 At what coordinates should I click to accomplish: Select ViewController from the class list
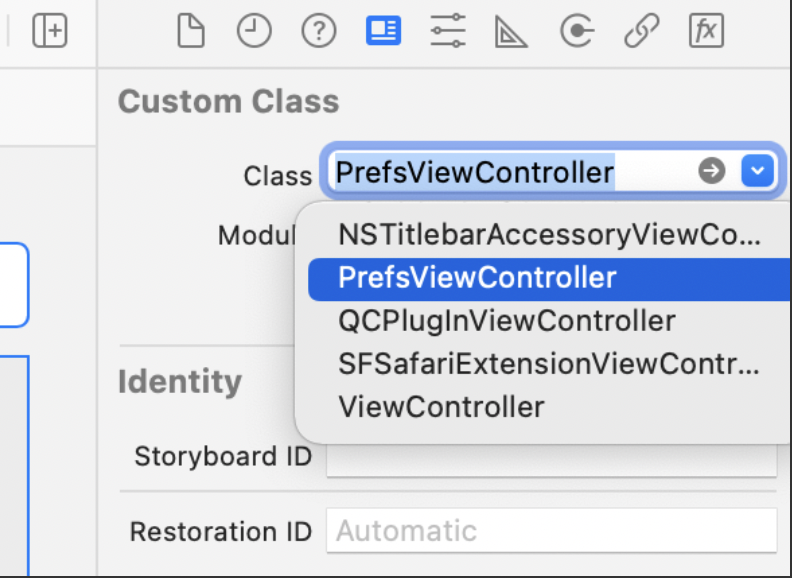point(549,407)
